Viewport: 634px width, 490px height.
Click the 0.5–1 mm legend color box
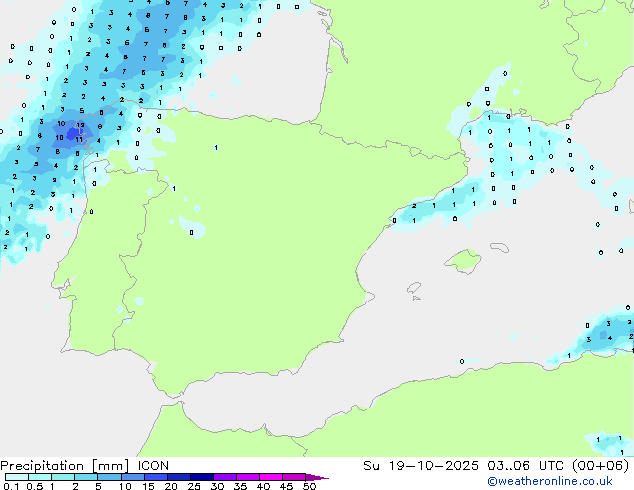point(40,477)
